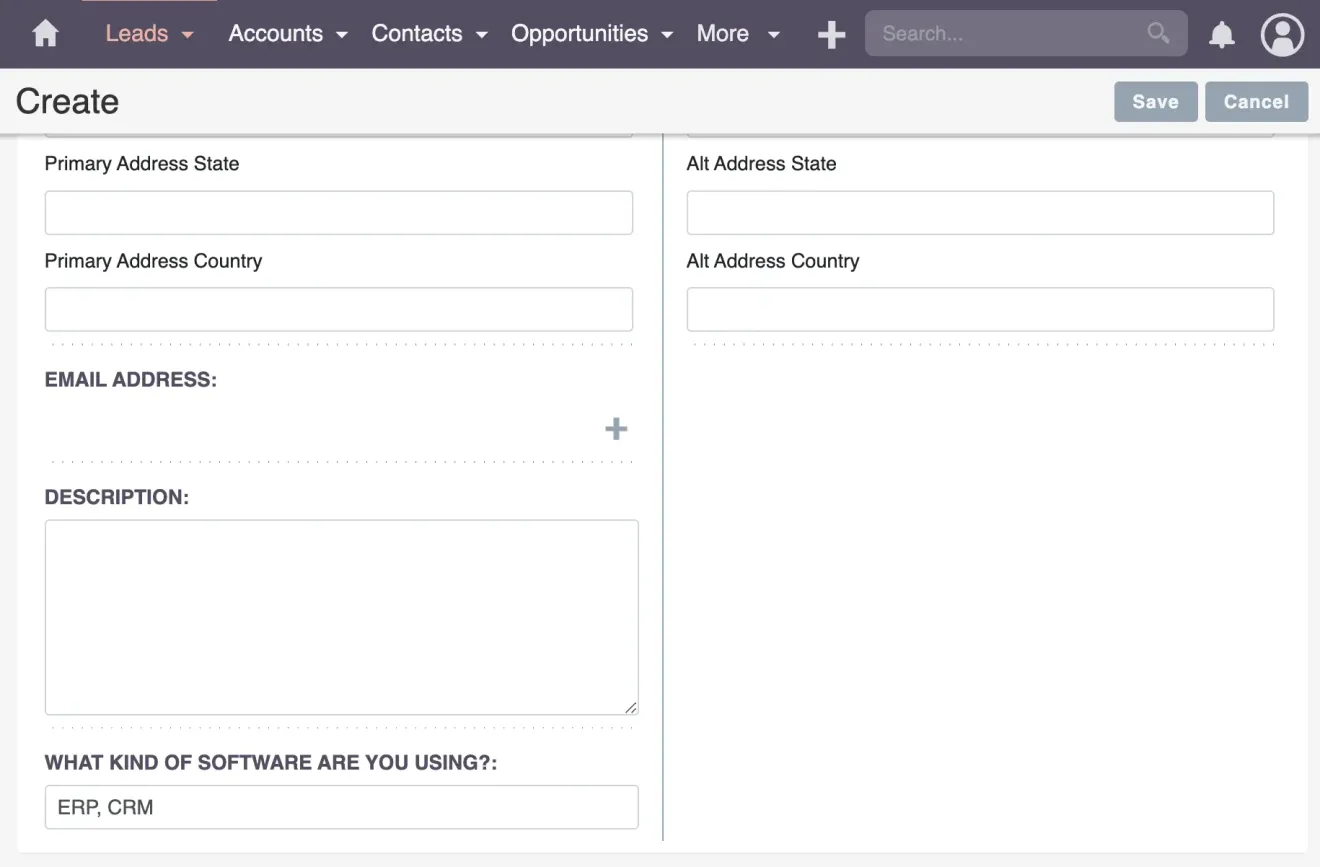Add a new email address with plus icon

tap(615, 428)
